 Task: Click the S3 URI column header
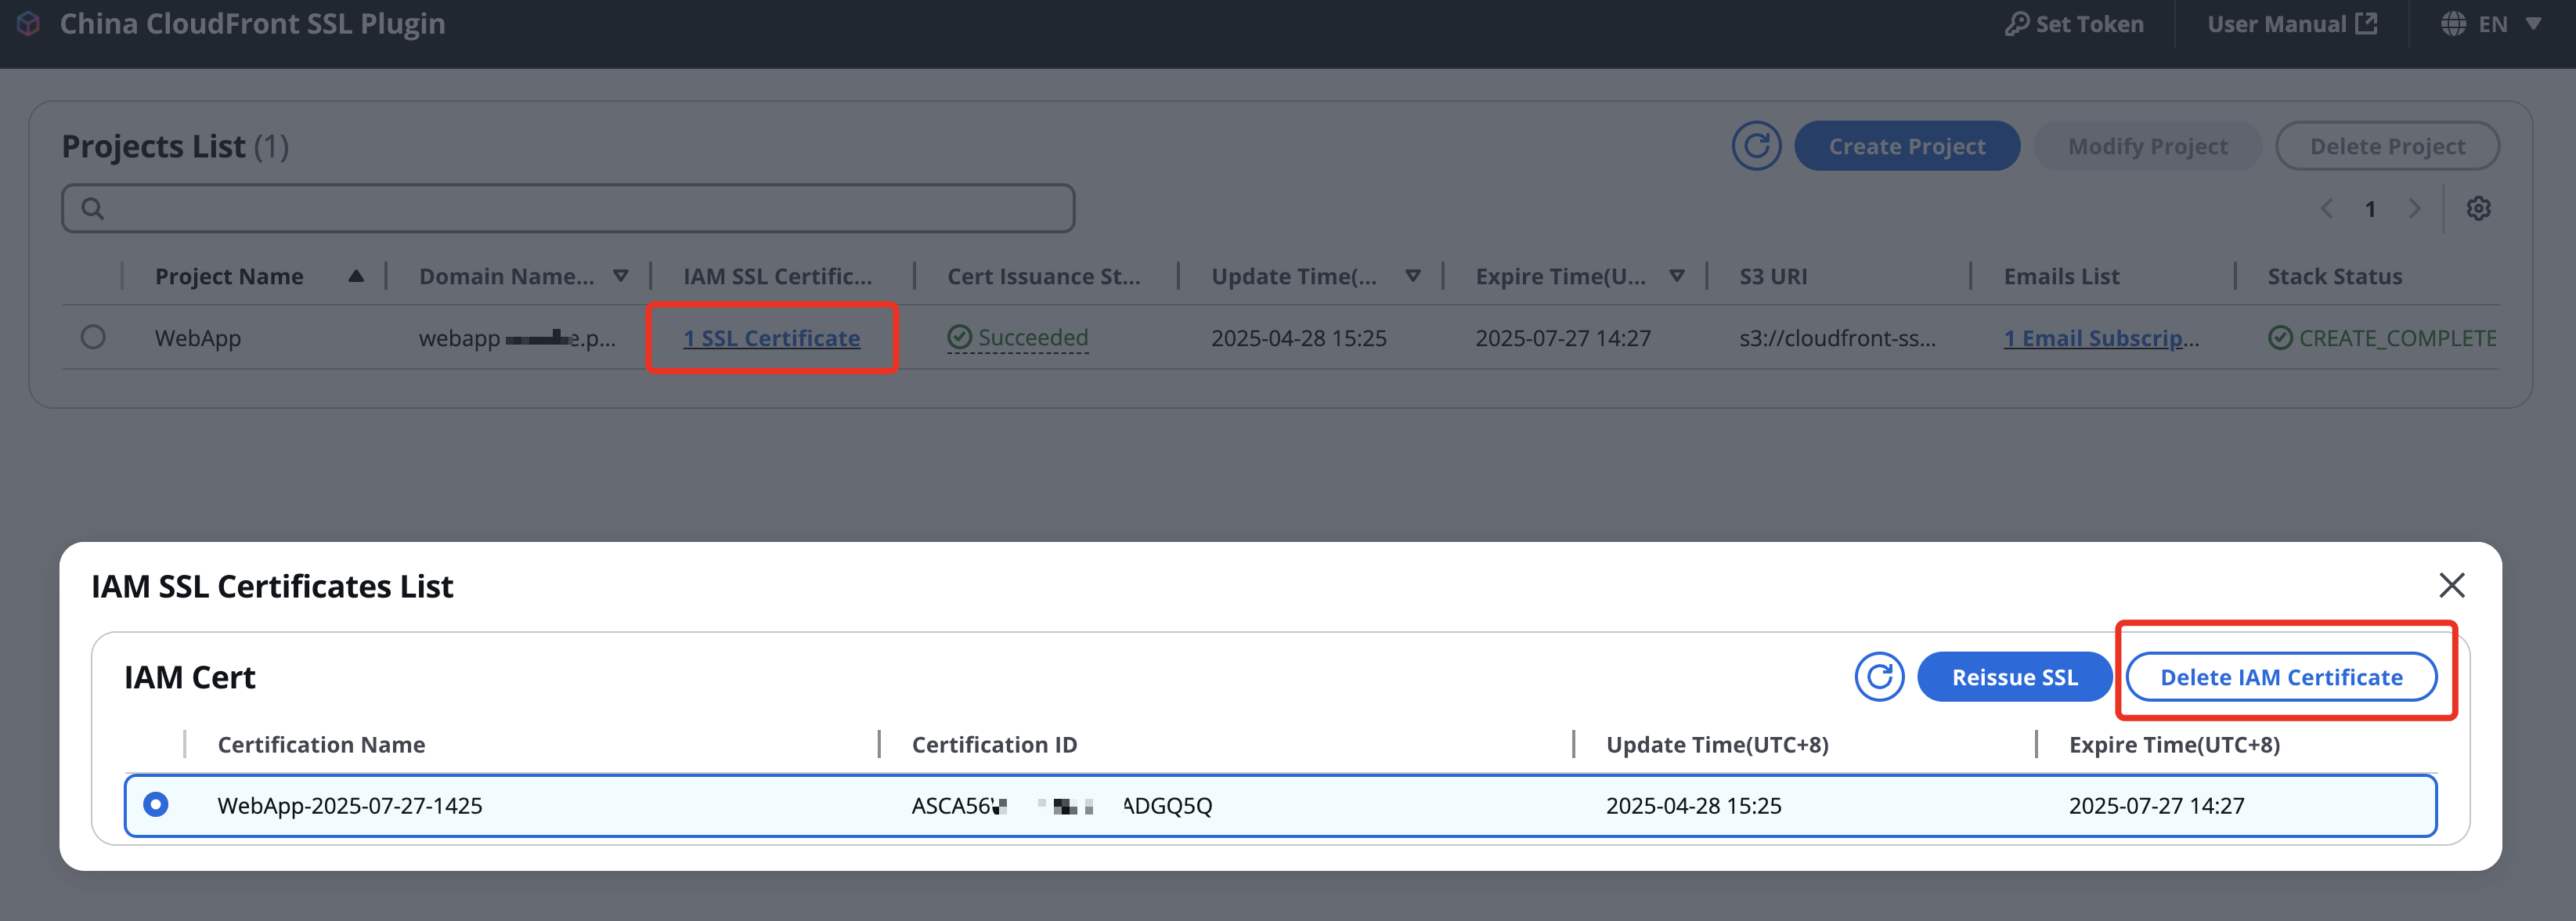tap(1773, 276)
